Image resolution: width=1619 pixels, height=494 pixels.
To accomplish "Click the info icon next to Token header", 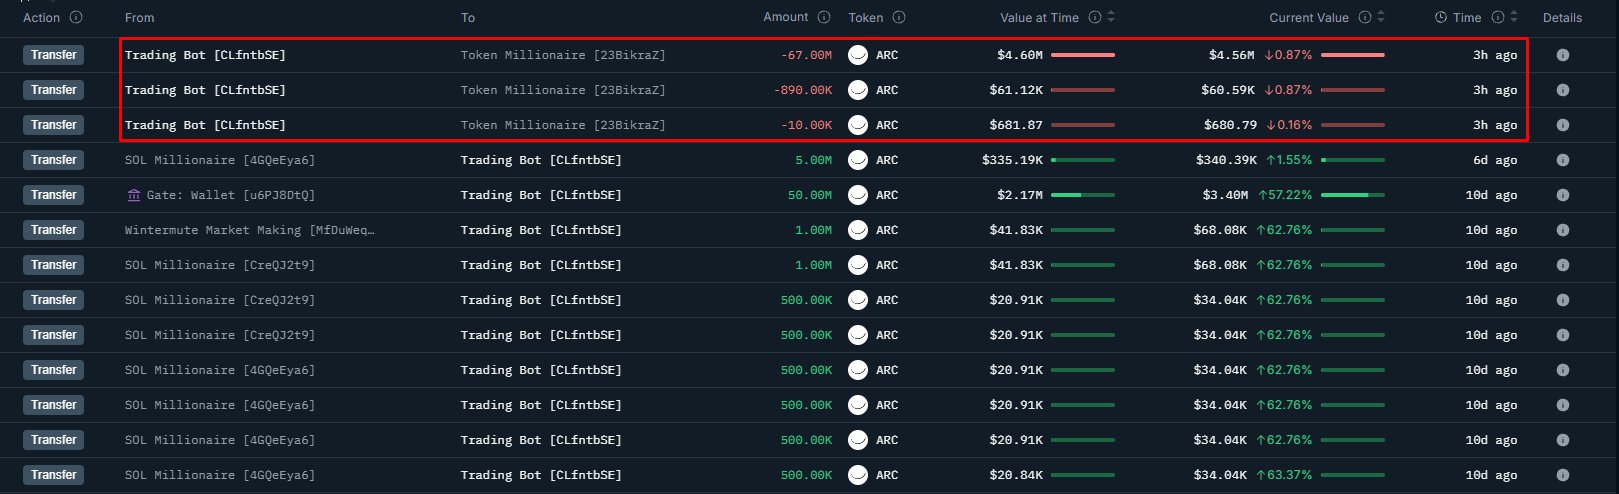I will click(x=899, y=18).
